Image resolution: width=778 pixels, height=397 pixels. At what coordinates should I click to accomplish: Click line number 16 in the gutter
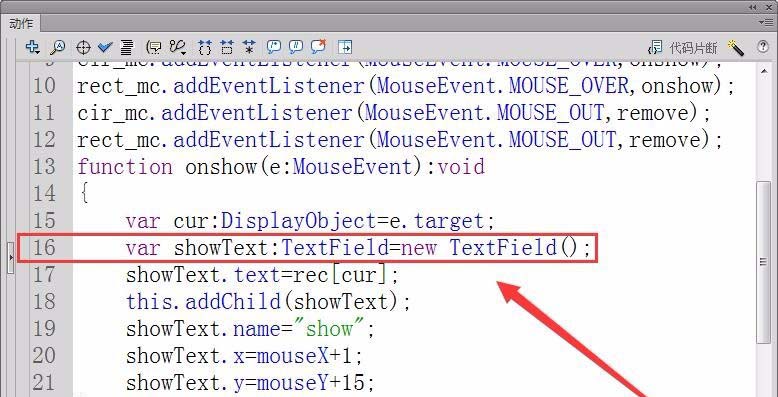44,248
